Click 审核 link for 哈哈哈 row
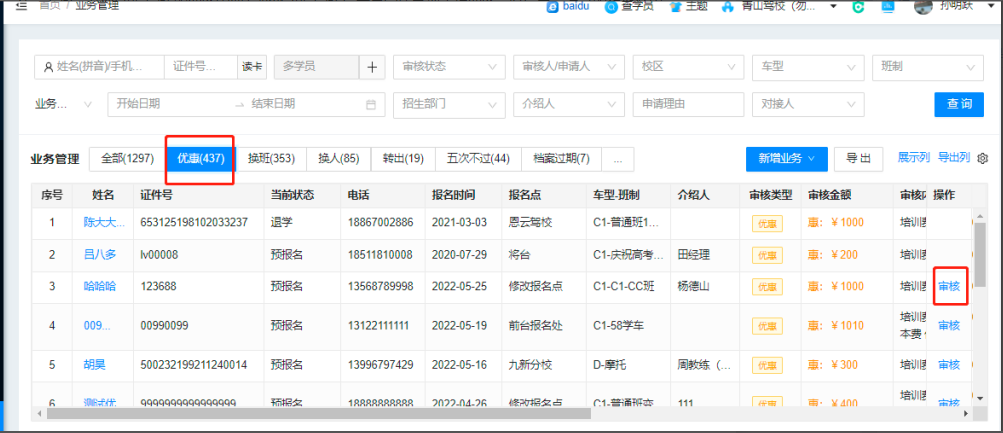 (x=949, y=287)
